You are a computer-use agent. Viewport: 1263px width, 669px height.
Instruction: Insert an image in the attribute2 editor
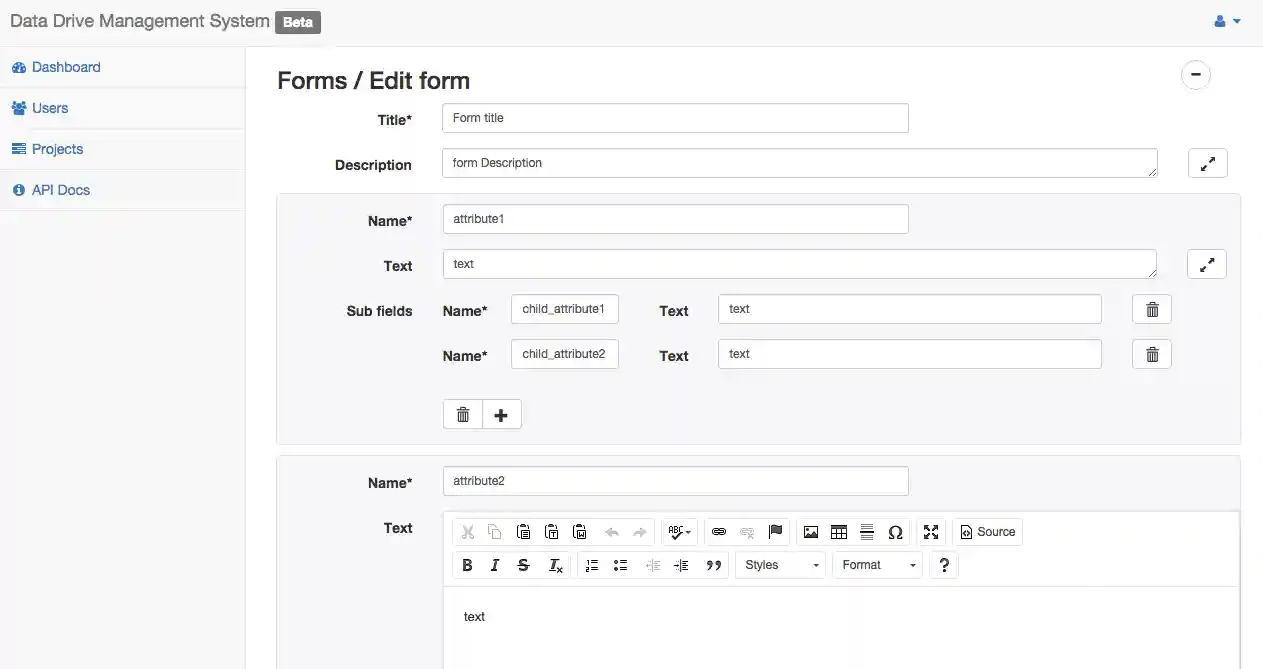point(810,531)
